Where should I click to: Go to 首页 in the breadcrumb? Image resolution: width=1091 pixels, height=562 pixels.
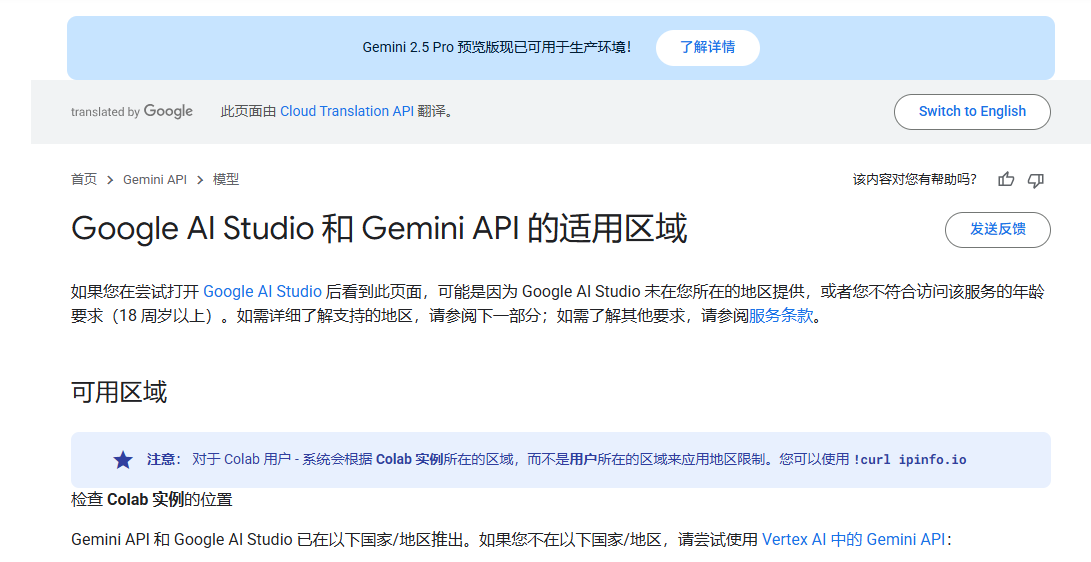pos(84,179)
